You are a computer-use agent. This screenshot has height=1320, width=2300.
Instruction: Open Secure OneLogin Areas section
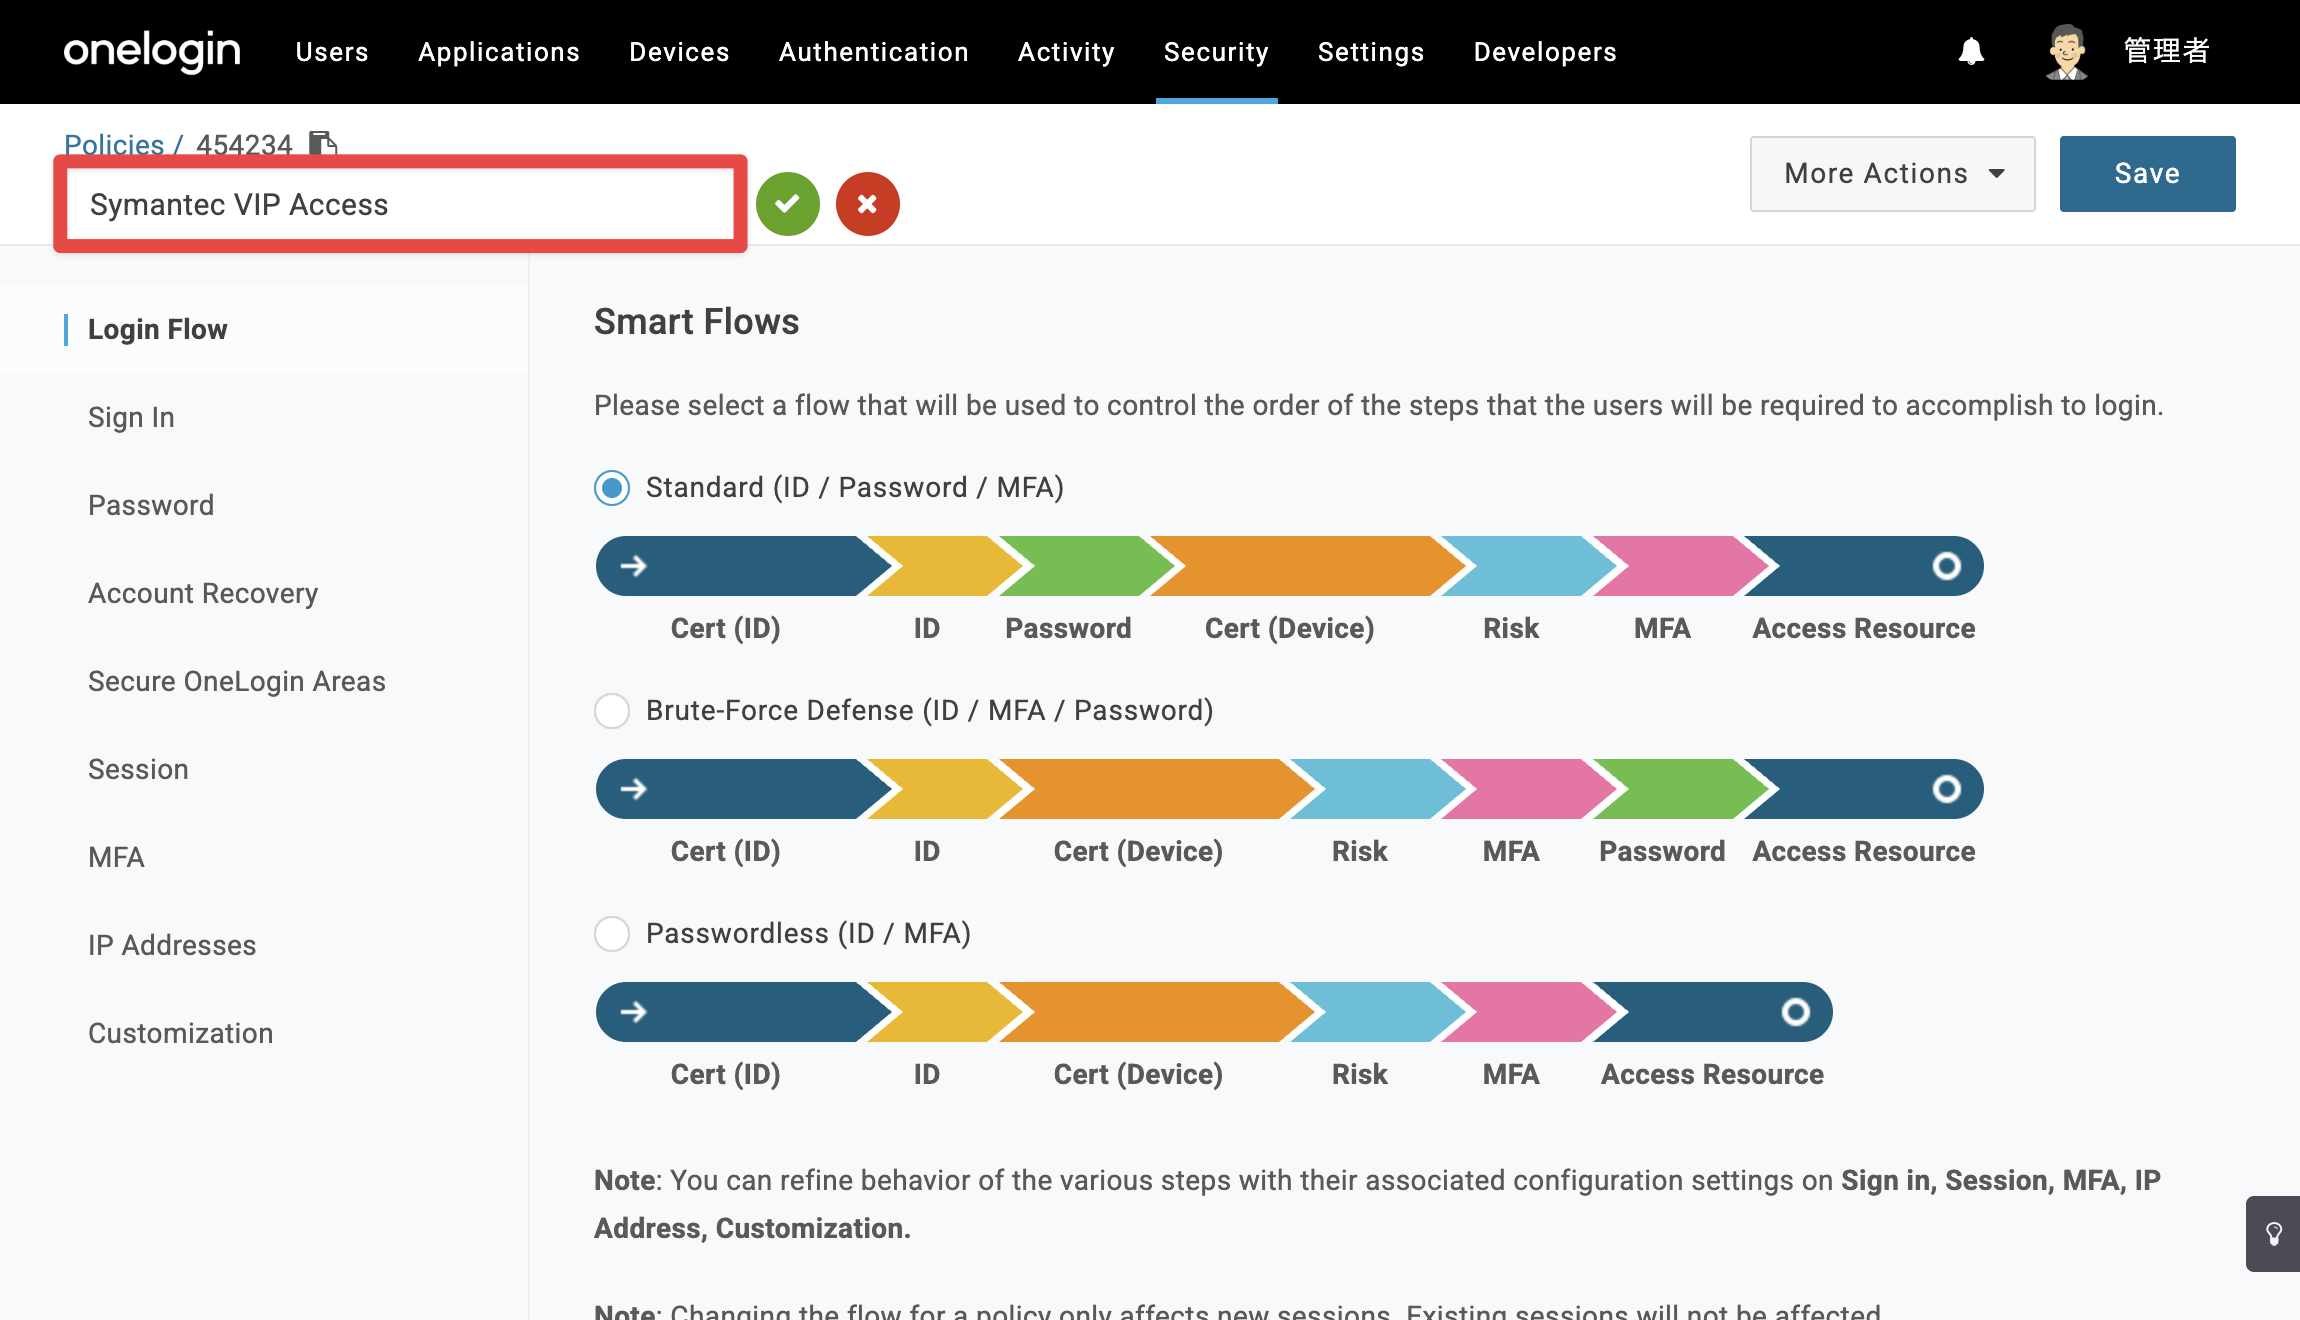click(237, 682)
